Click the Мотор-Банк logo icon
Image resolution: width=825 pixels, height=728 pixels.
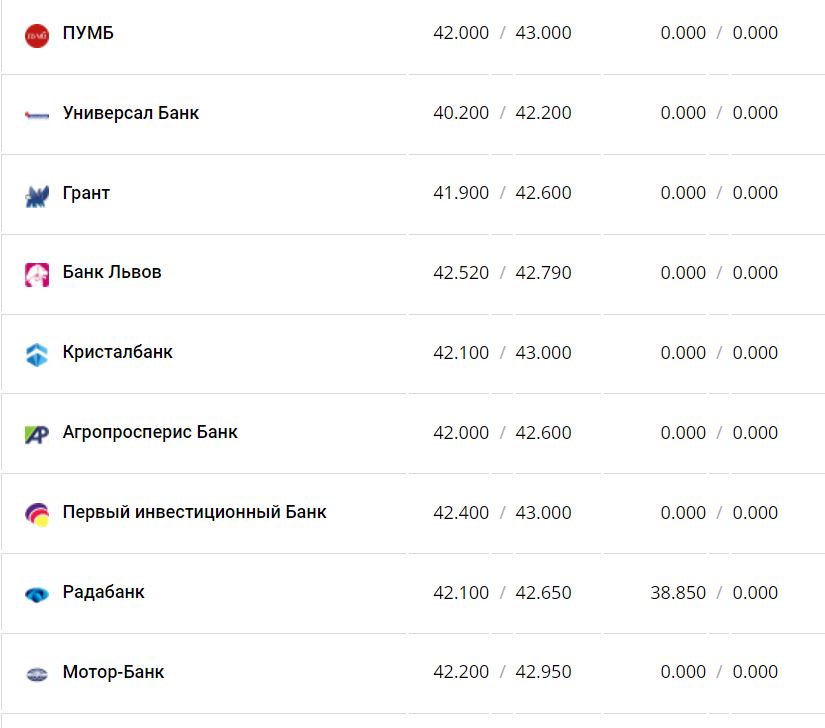click(x=37, y=674)
